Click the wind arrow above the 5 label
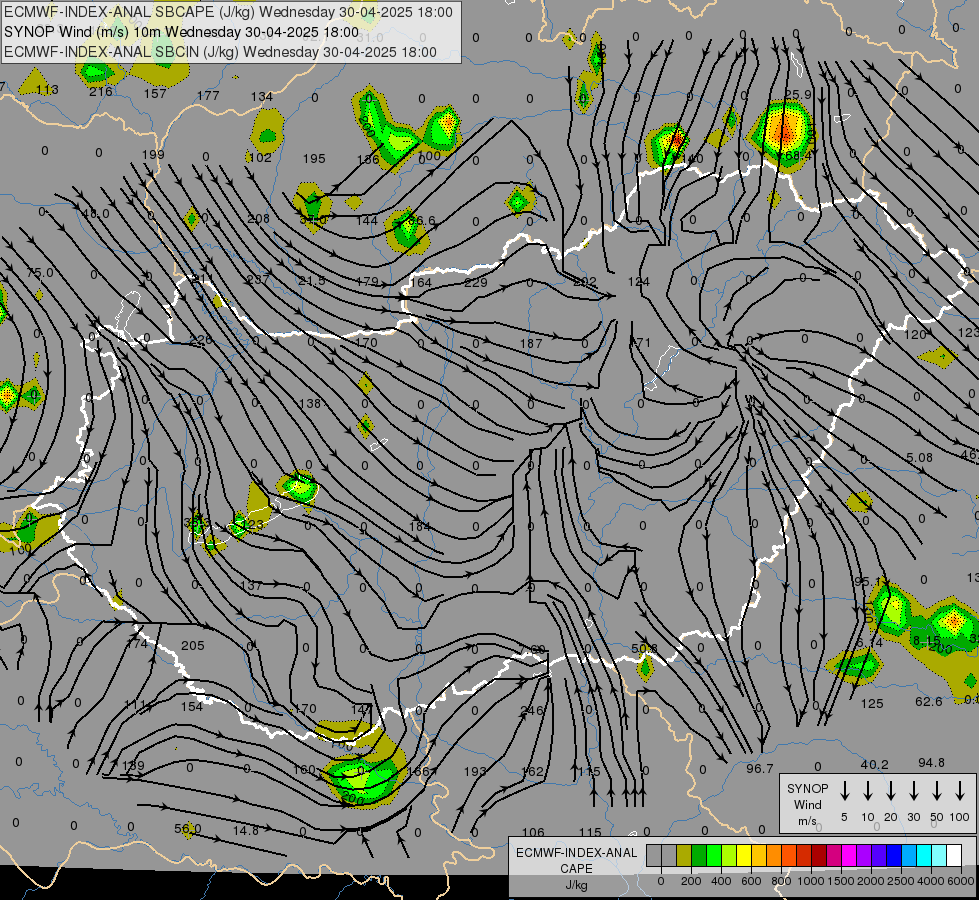The image size is (979, 900). pos(844,791)
